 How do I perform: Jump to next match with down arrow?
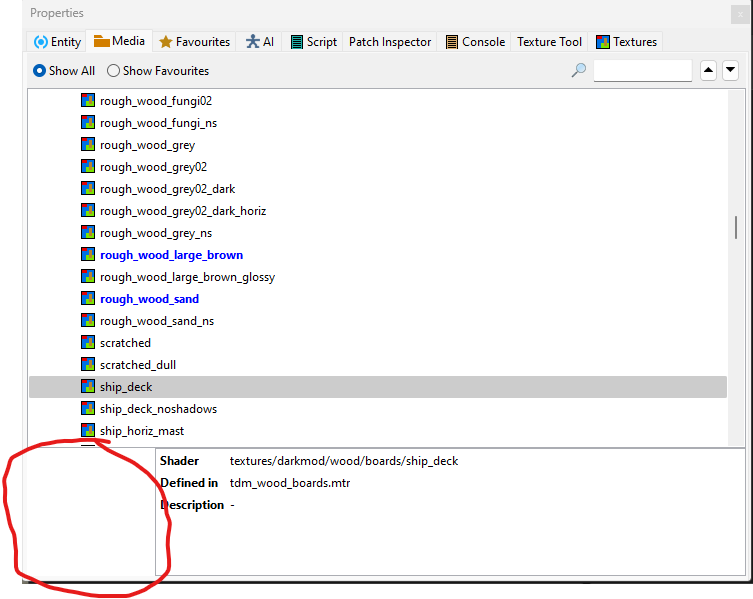730,71
